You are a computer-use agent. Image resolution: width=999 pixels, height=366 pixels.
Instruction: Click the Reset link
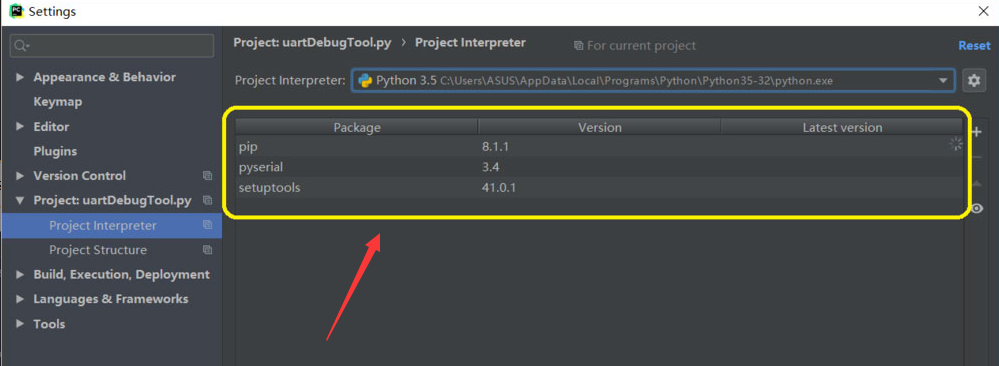point(974,45)
